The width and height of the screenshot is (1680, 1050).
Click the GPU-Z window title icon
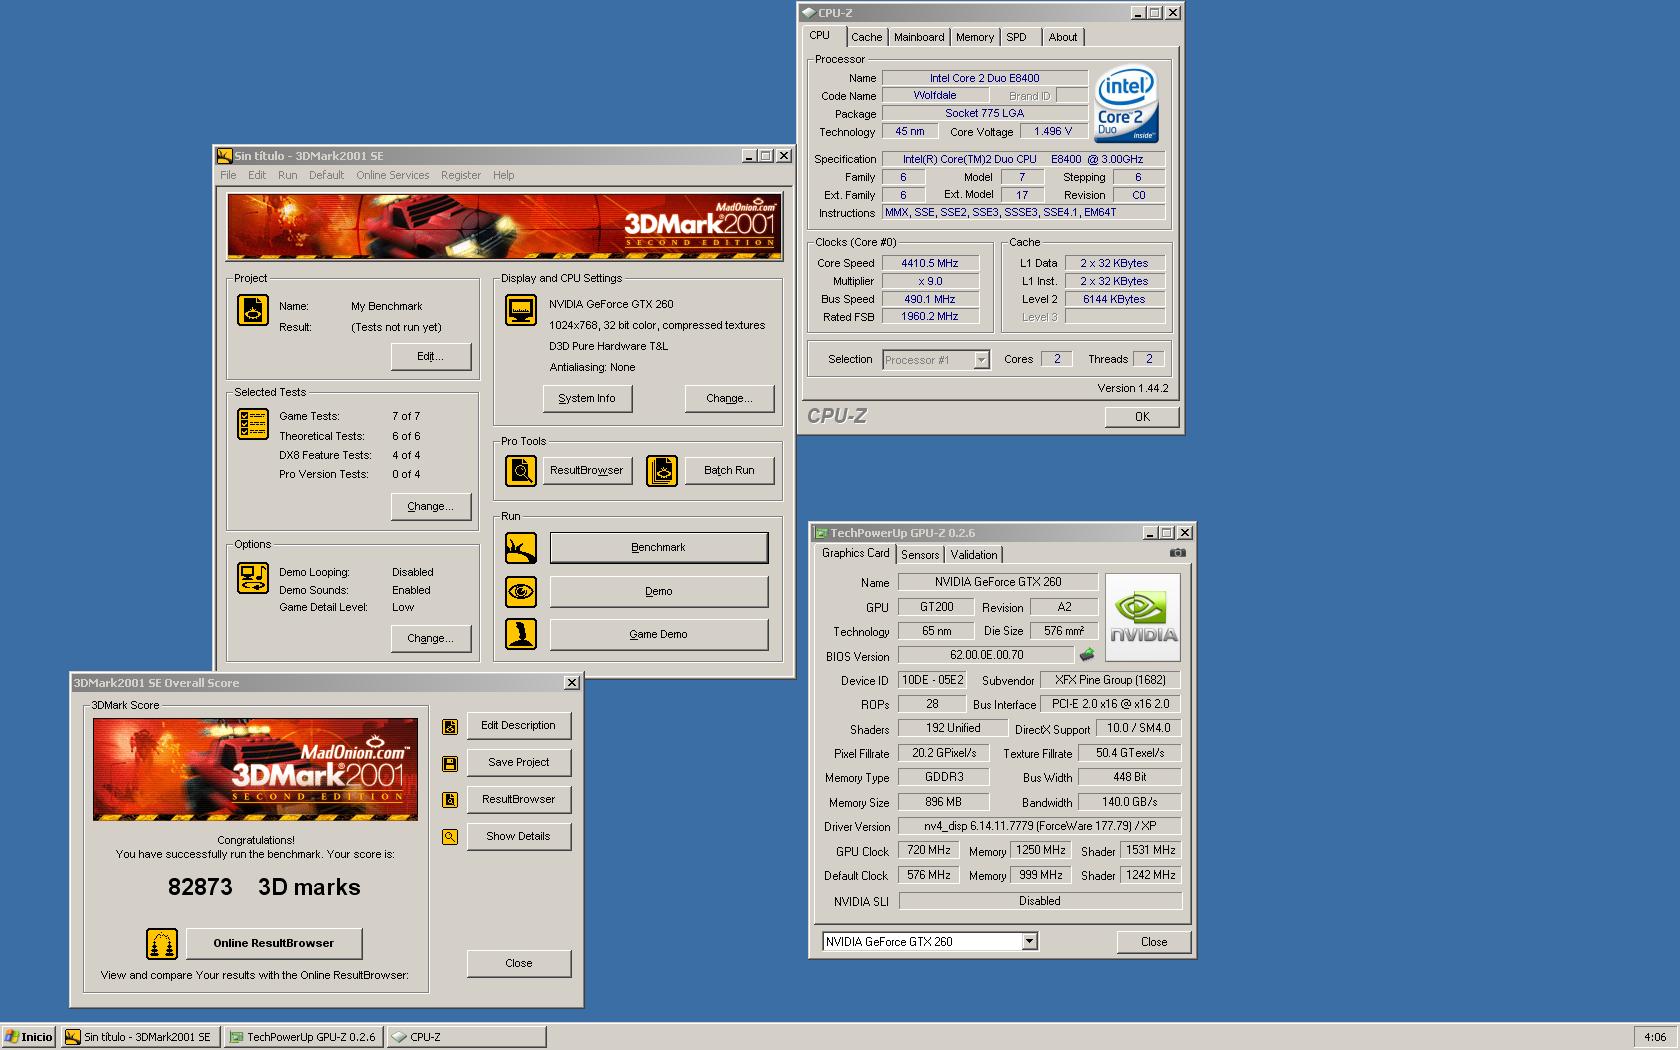coord(821,533)
